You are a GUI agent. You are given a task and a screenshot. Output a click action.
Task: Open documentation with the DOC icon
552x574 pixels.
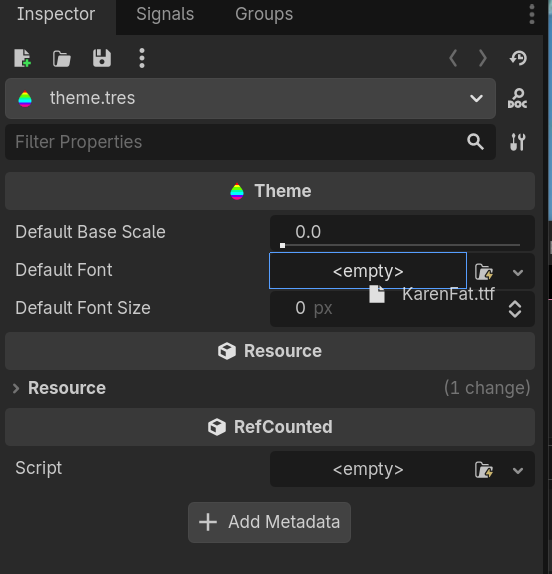coord(517,98)
